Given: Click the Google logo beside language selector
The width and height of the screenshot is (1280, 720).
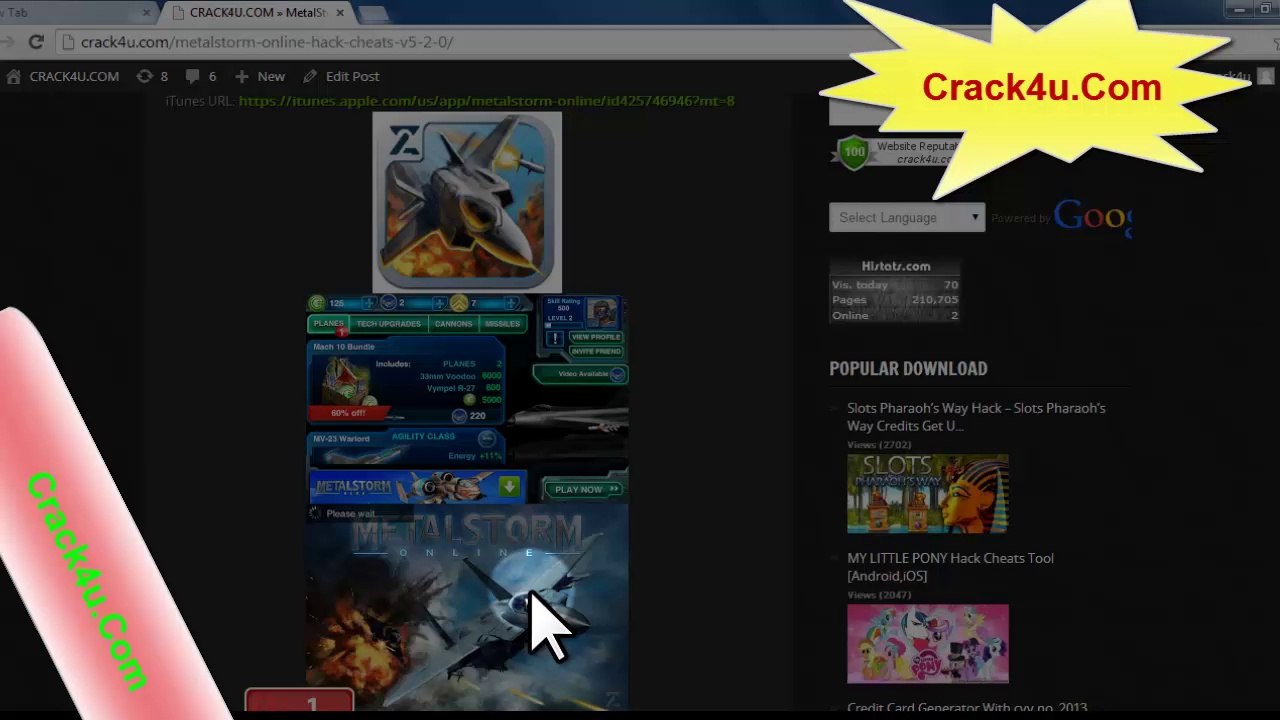Looking at the screenshot, I should (1092, 217).
